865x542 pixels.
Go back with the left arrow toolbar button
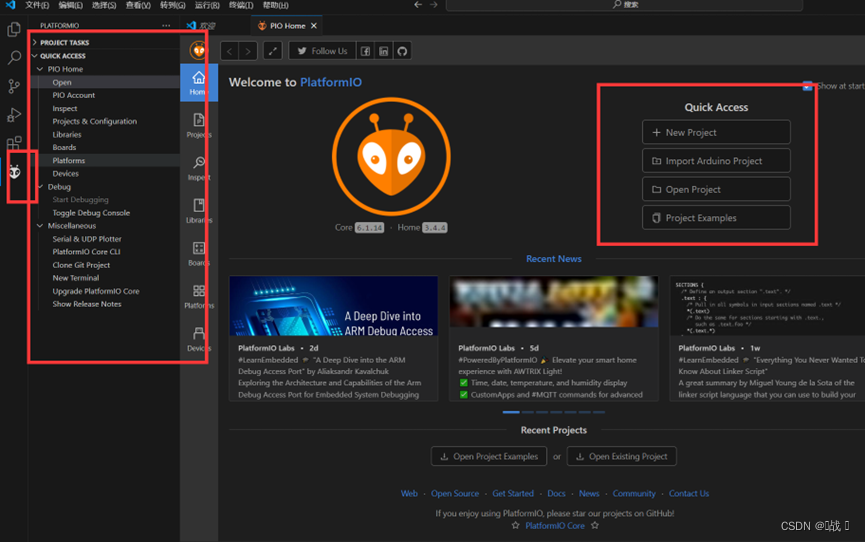click(229, 51)
